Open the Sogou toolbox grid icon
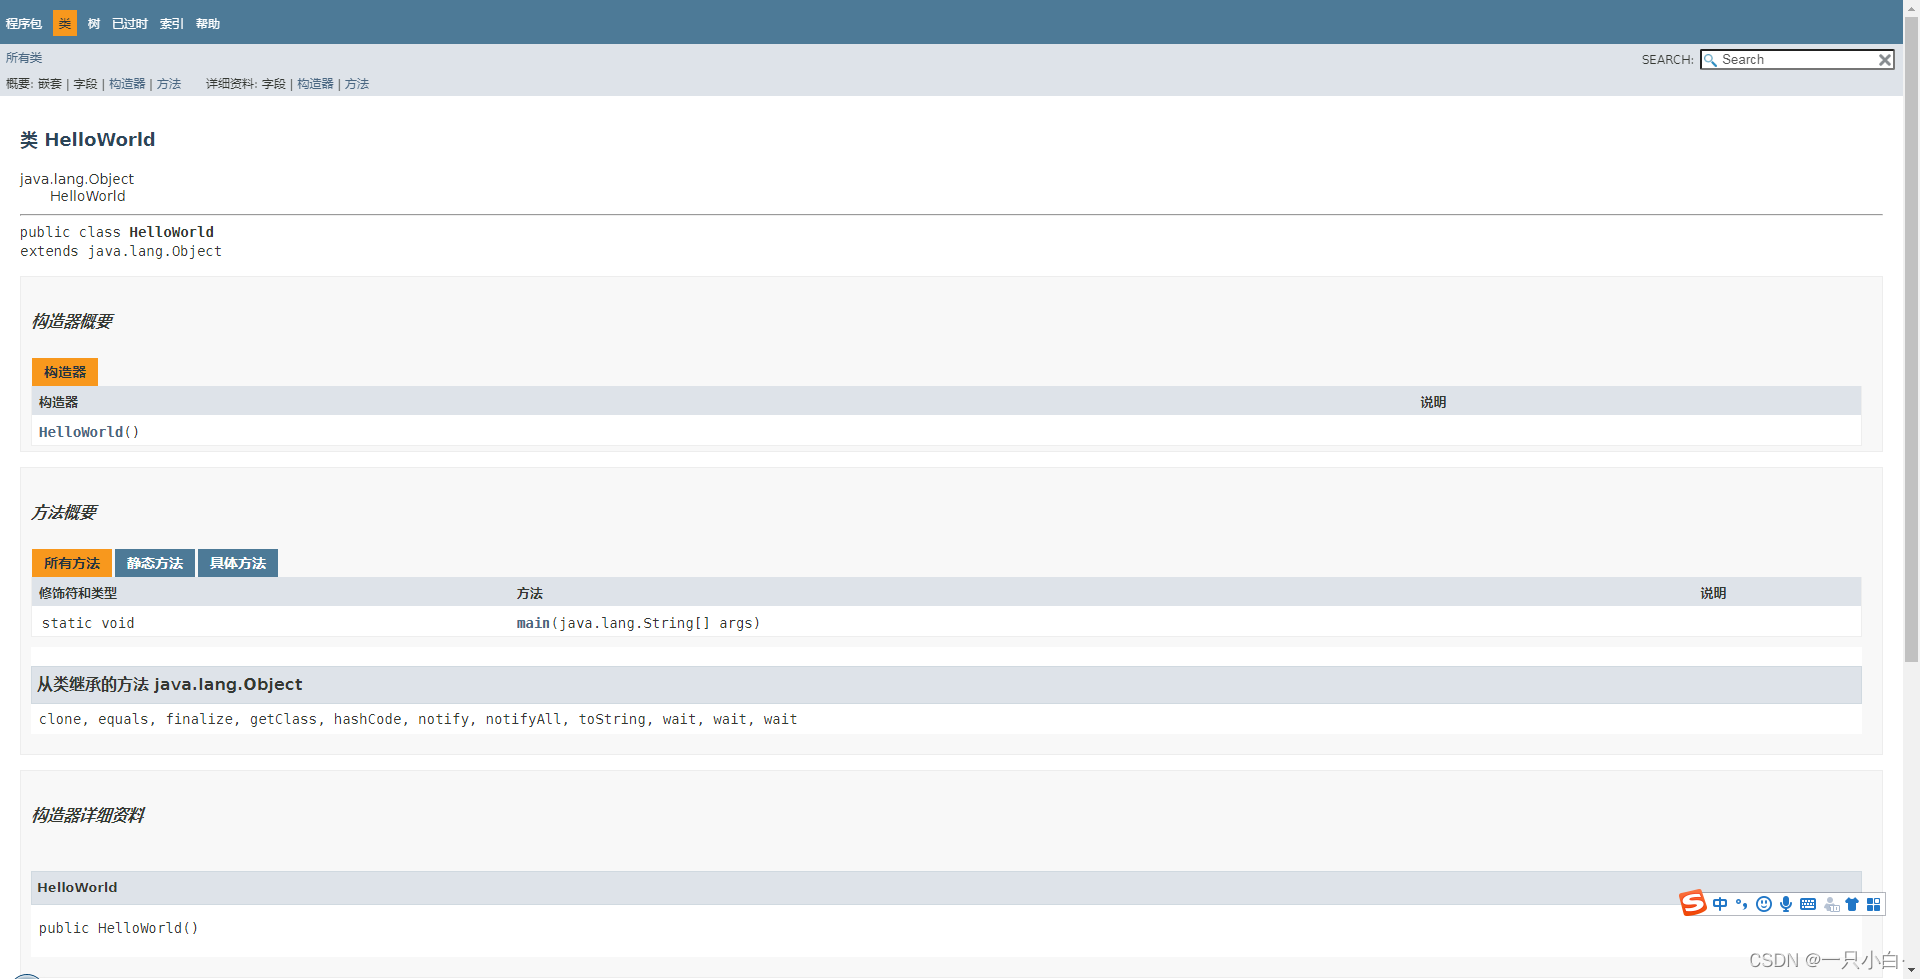This screenshot has height=979, width=1920. click(1874, 904)
